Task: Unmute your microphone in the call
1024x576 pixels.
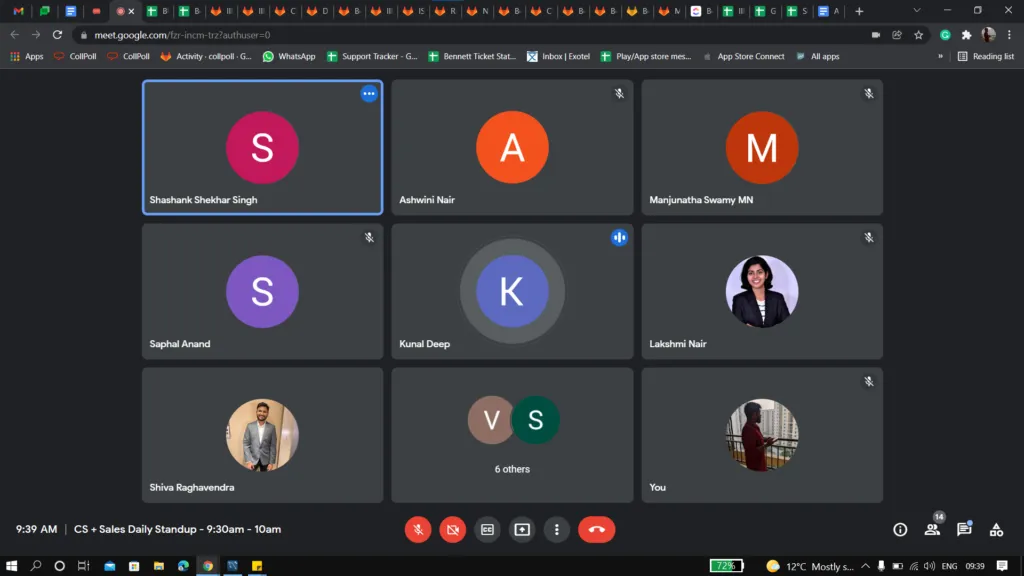Action: (418, 530)
